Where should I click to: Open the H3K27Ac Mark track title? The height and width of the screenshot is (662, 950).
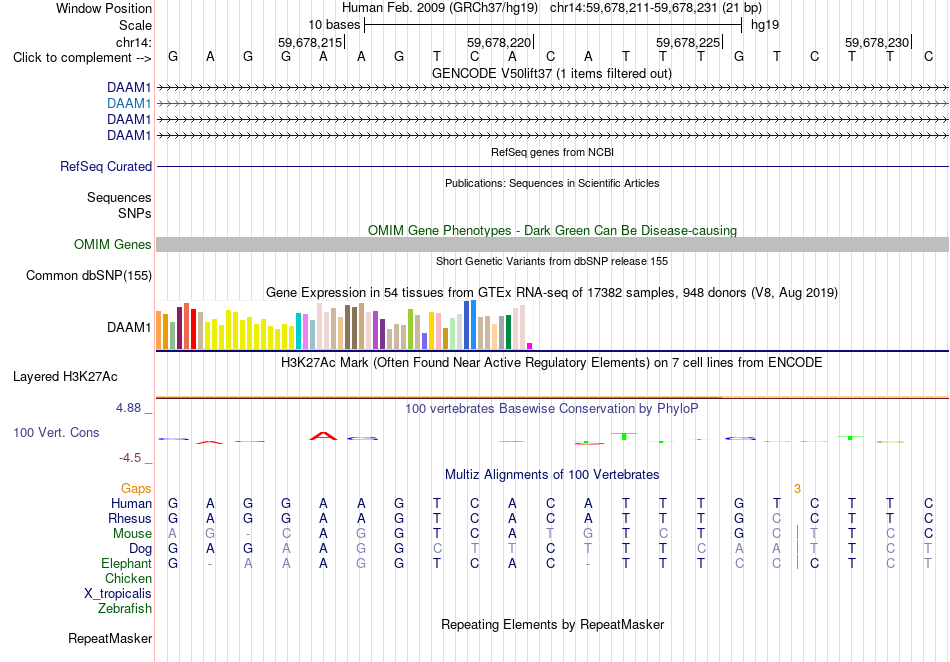(552, 363)
